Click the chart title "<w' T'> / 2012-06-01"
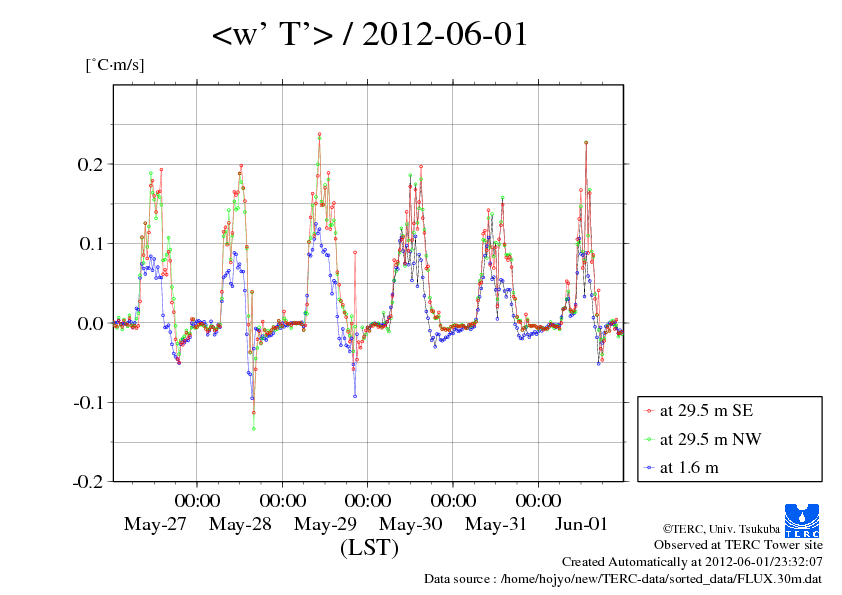 click(x=370, y=34)
